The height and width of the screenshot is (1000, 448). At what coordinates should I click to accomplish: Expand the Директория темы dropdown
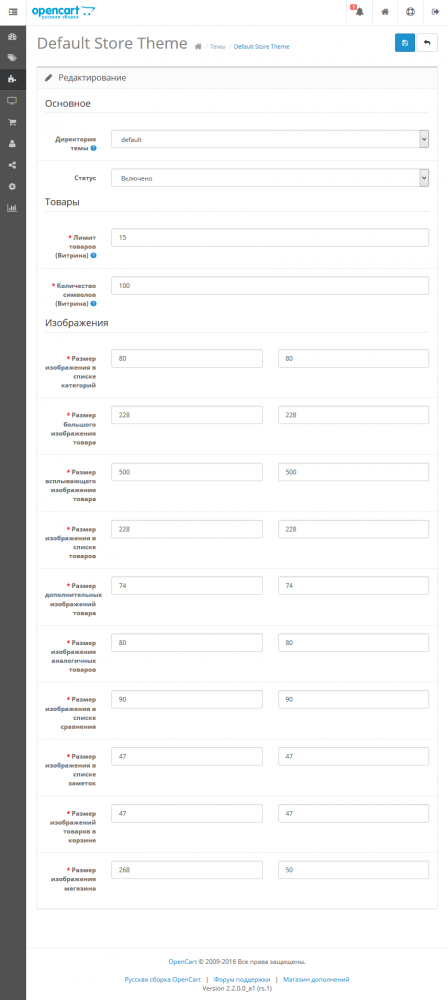[x=270, y=139]
